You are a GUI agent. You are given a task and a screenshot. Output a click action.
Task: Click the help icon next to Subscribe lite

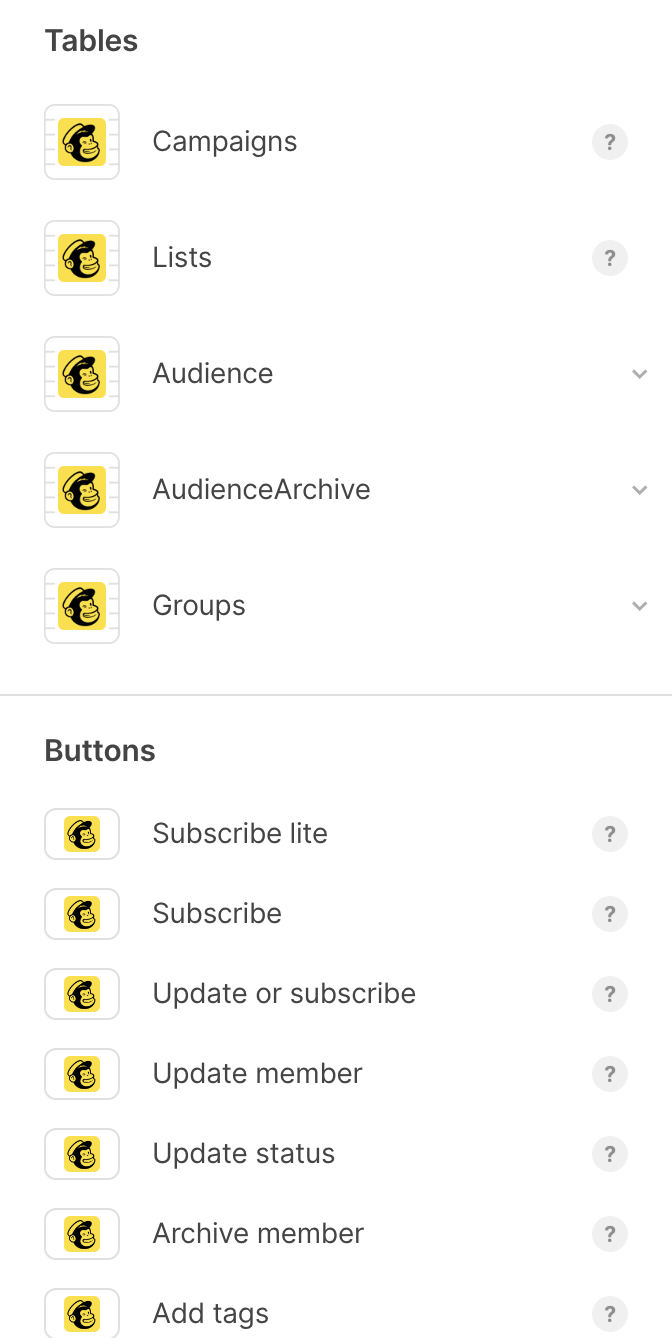coord(610,834)
